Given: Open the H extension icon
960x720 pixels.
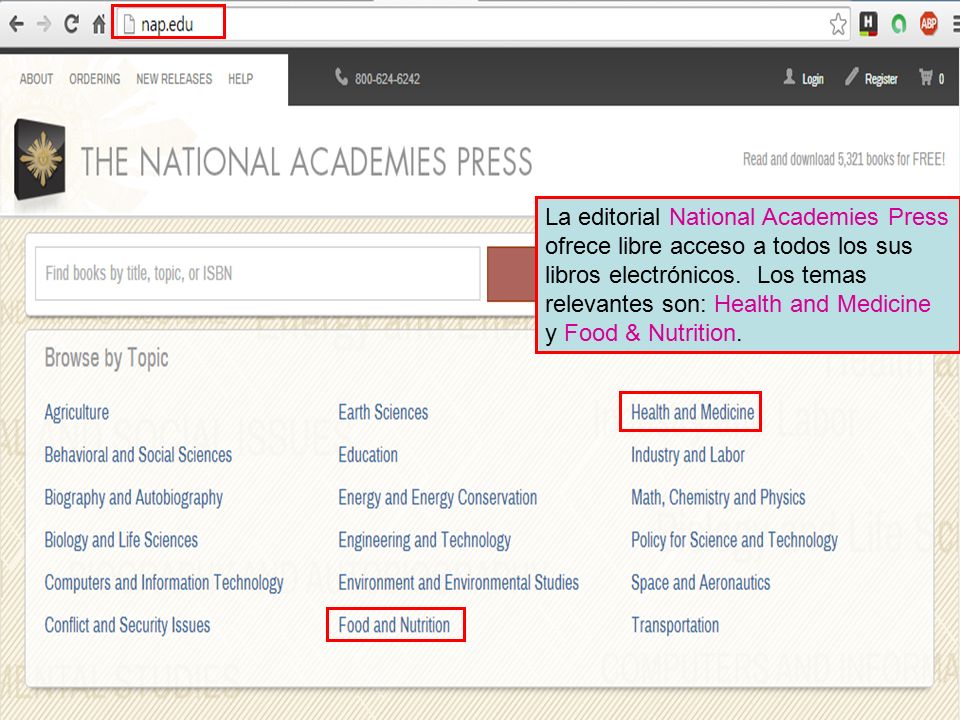Looking at the screenshot, I should 868,23.
